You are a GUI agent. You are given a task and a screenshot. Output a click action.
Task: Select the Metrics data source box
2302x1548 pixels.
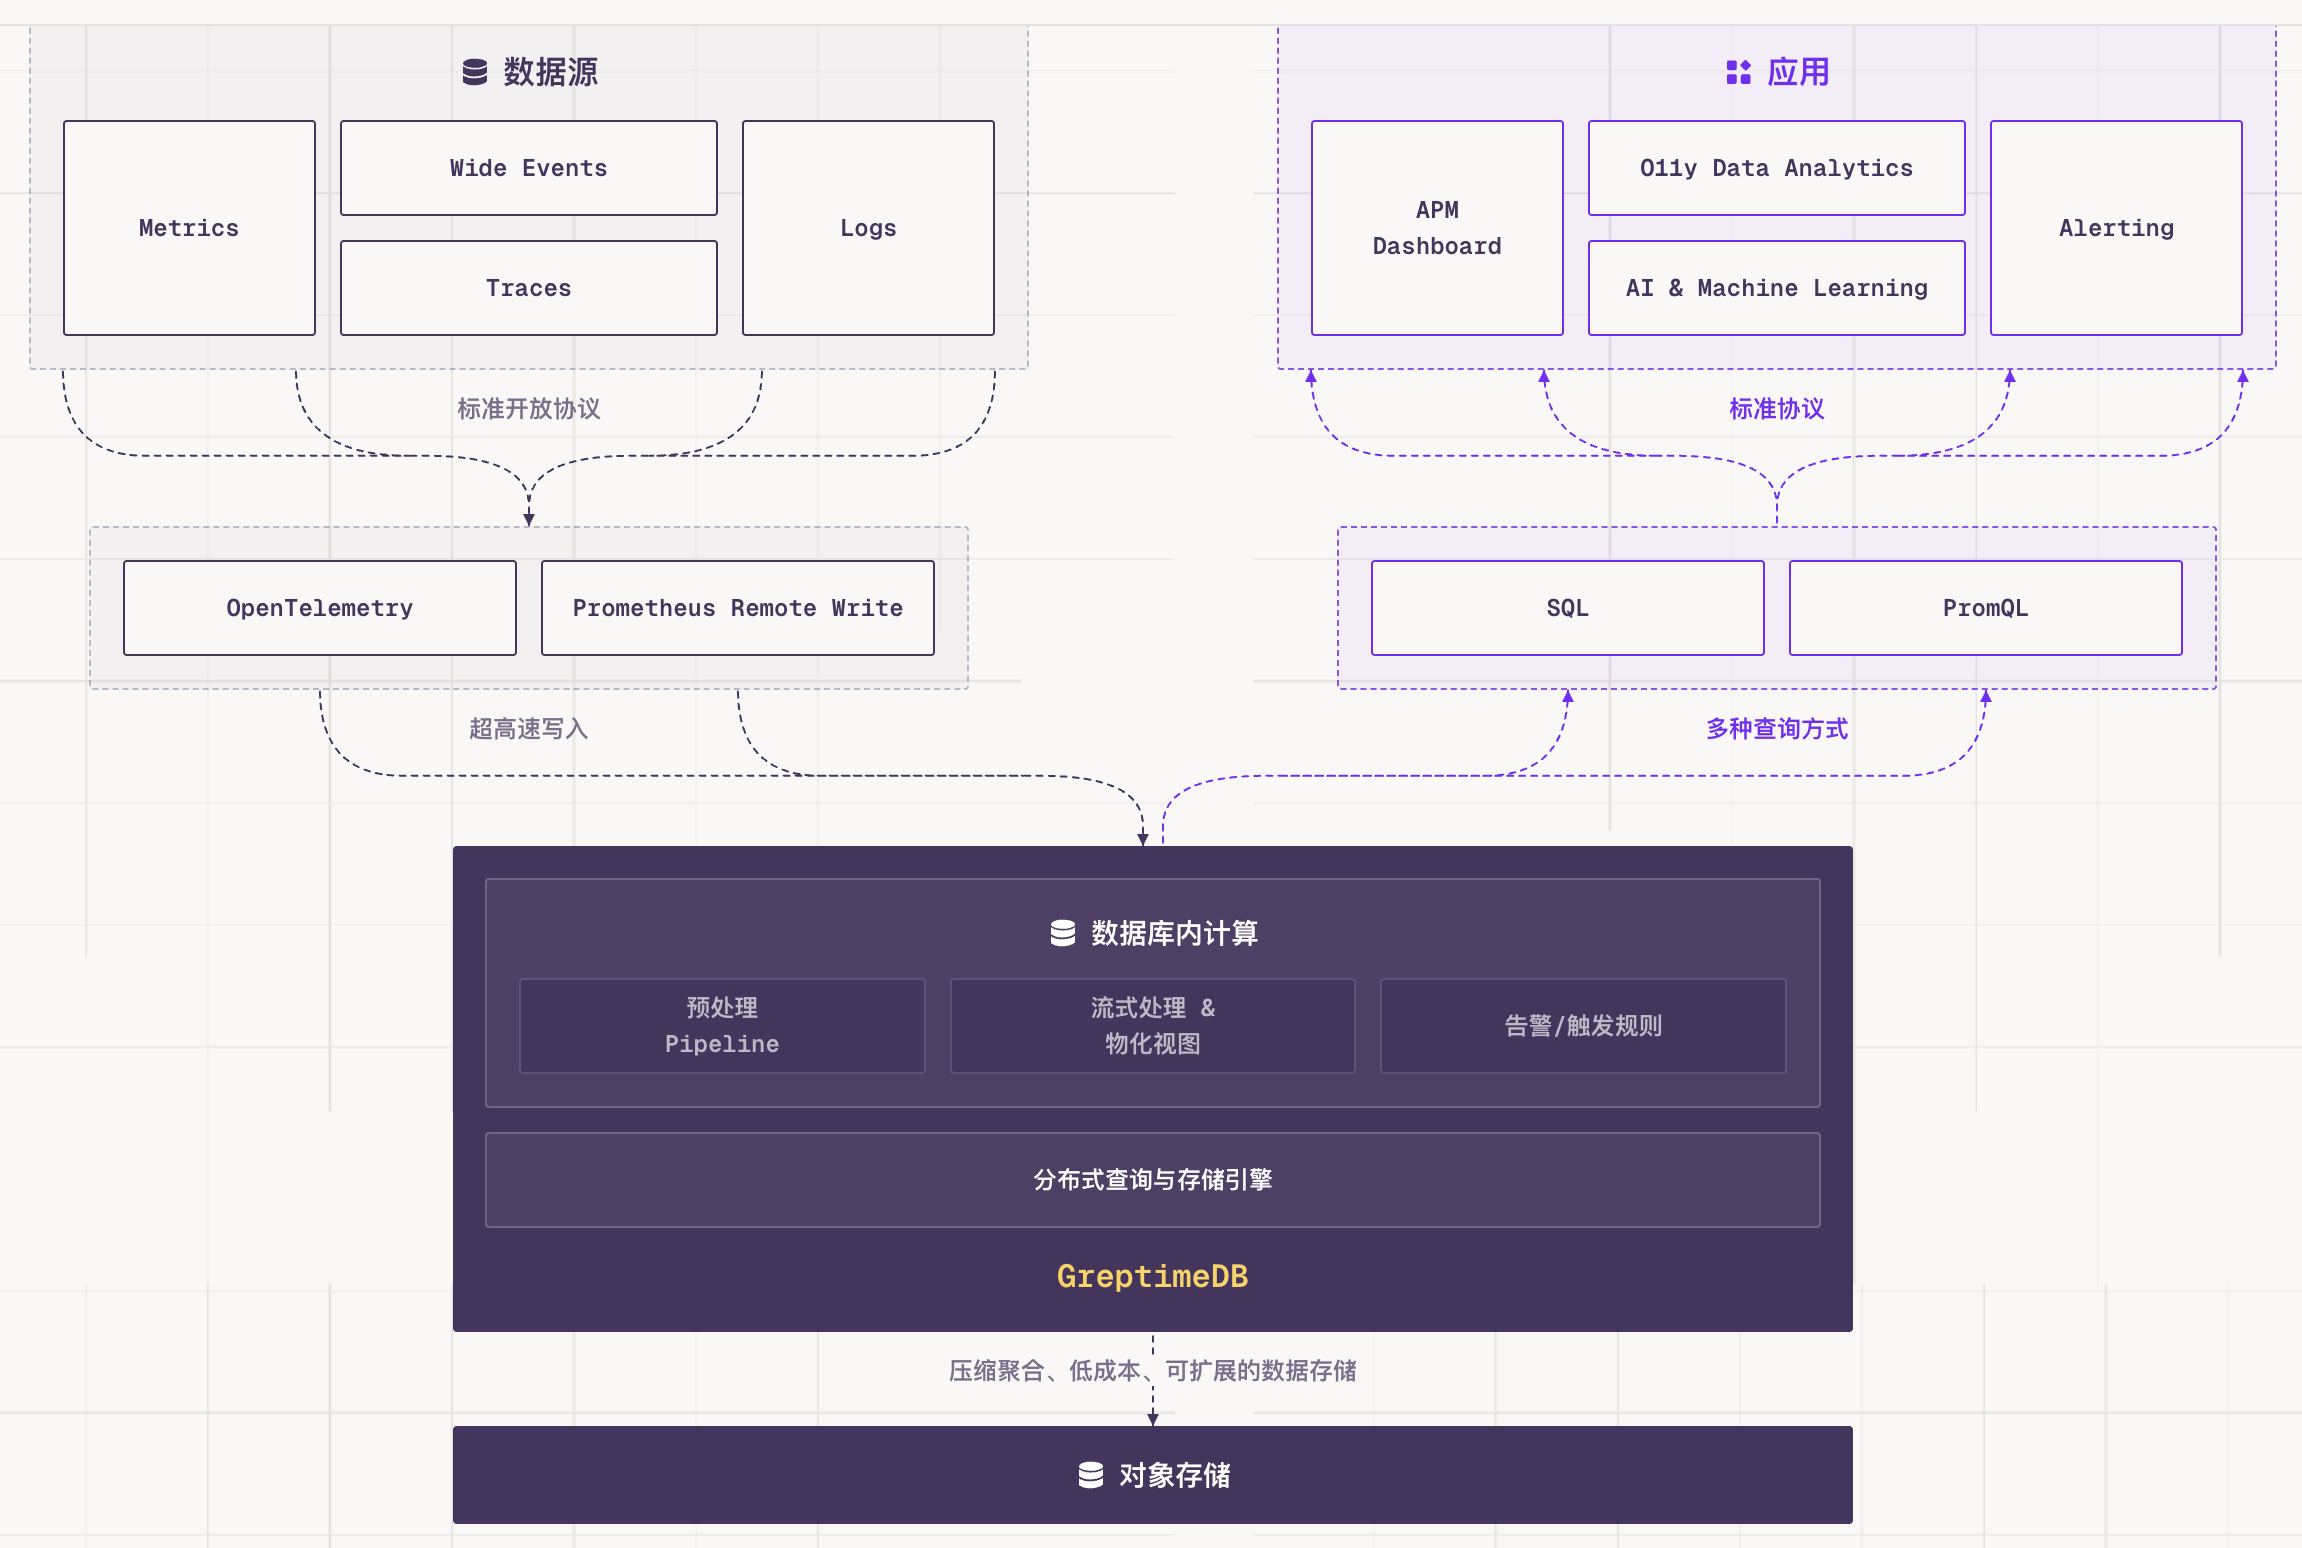pos(189,228)
